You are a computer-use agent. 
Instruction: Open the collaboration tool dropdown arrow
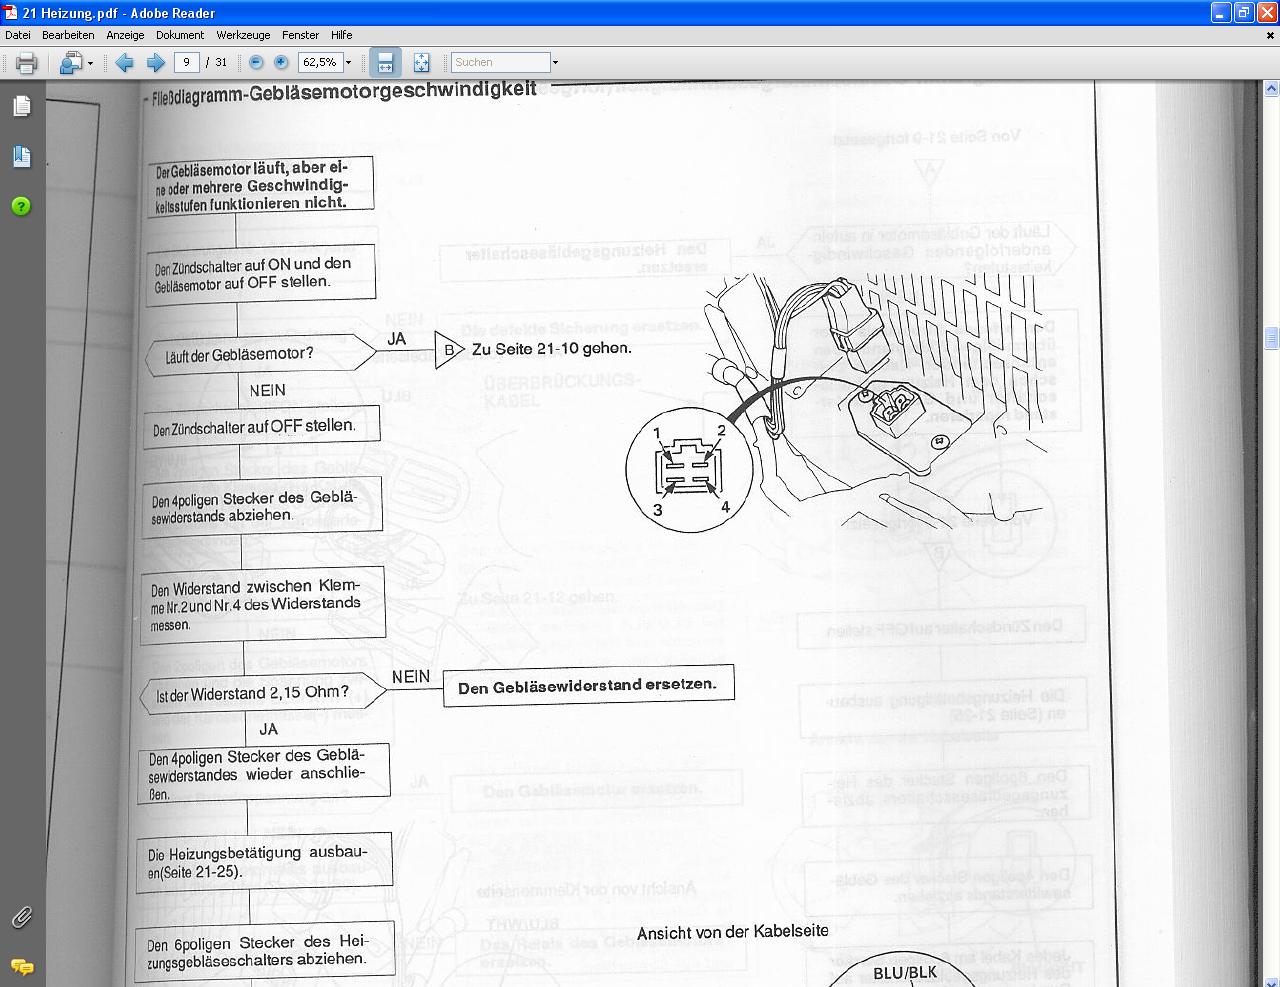(90, 63)
